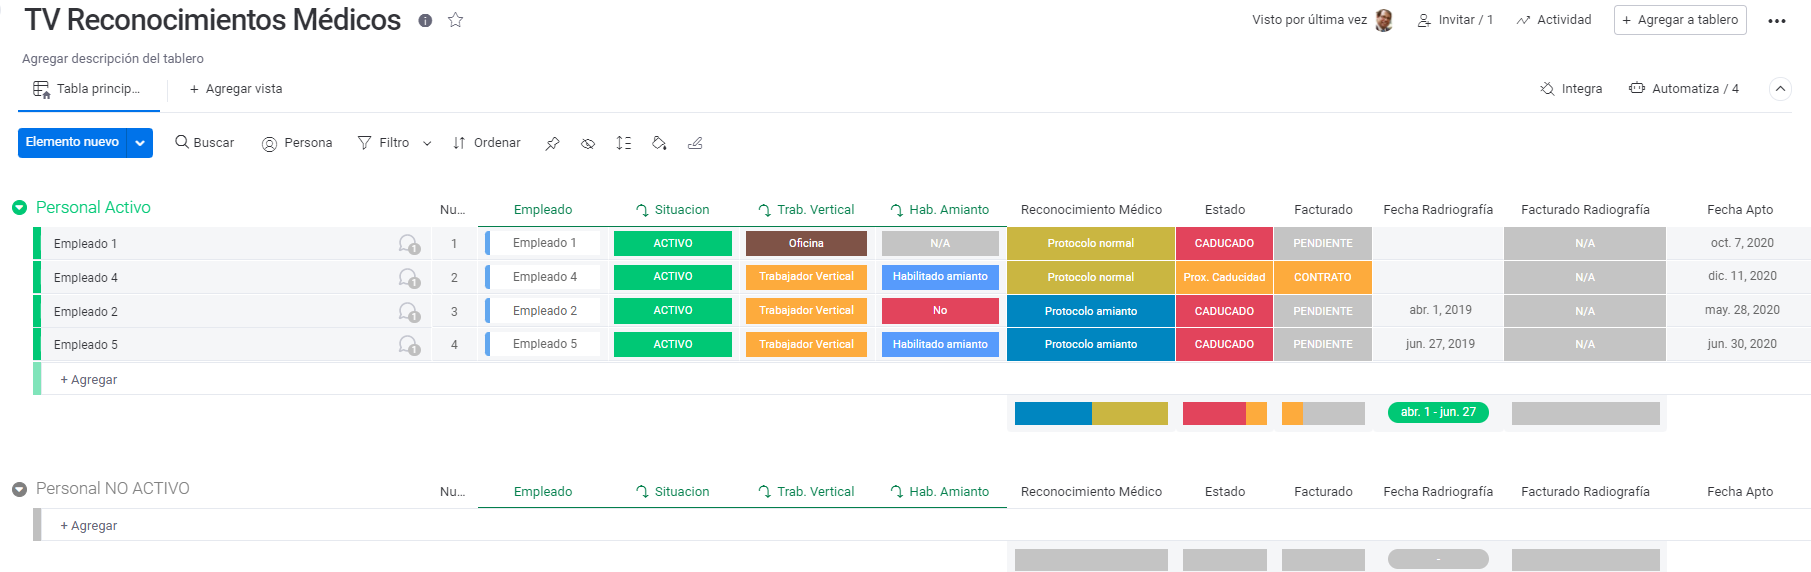This screenshot has height=572, width=1811.
Task: Open dropdown arrow next to Elemento nuevo
Action: pos(140,143)
